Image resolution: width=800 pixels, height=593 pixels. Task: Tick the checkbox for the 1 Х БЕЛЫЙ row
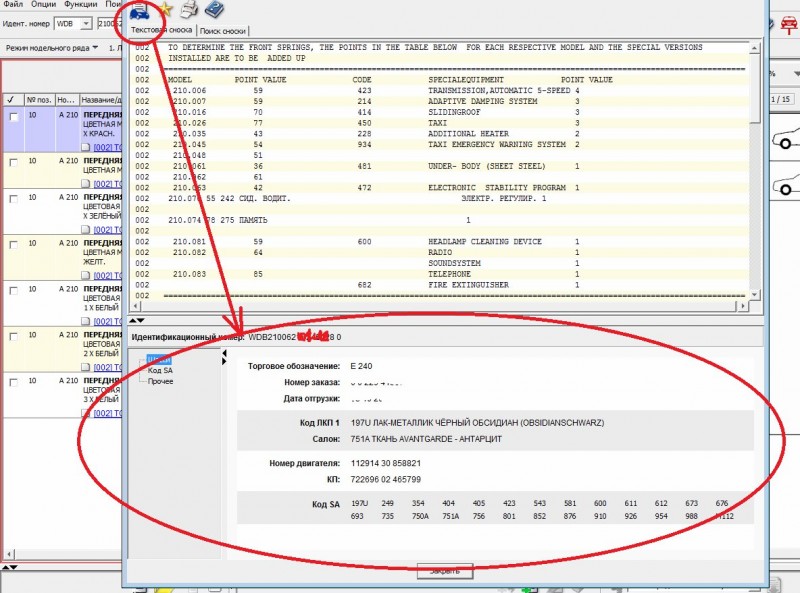click(x=14, y=290)
